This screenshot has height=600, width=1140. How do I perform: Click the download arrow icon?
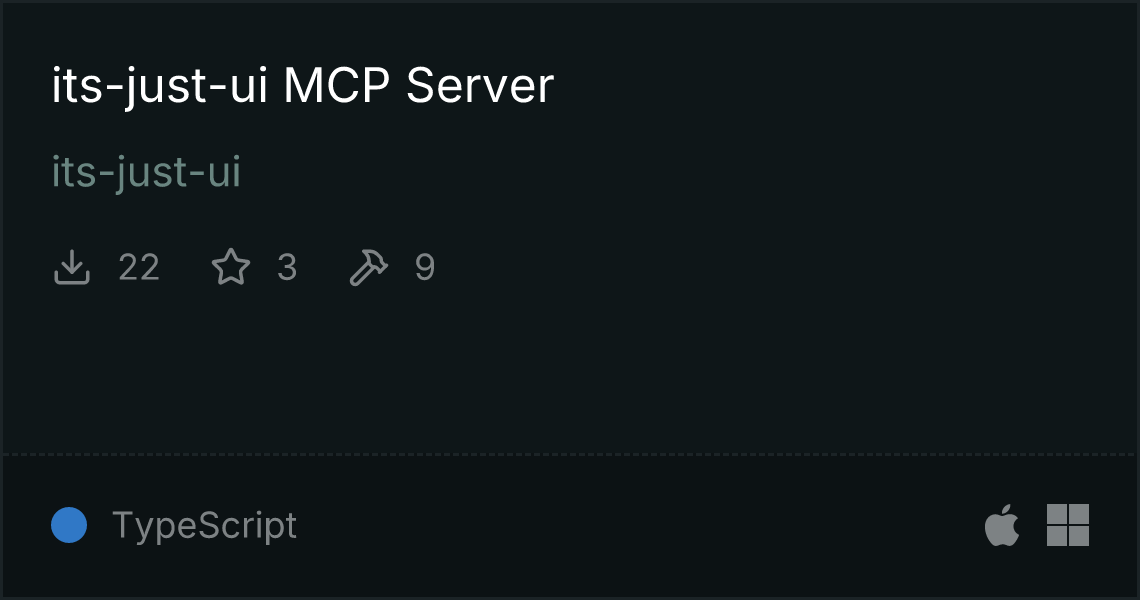(72, 267)
